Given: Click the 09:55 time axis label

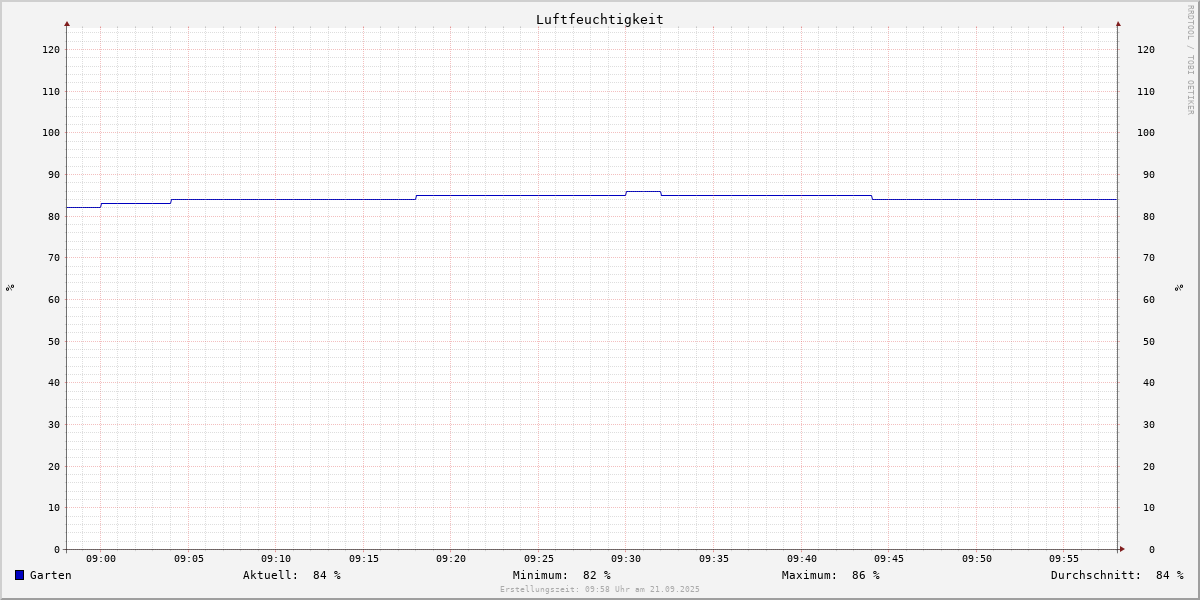Looking at the screenshot, I should coord(1064,559).
